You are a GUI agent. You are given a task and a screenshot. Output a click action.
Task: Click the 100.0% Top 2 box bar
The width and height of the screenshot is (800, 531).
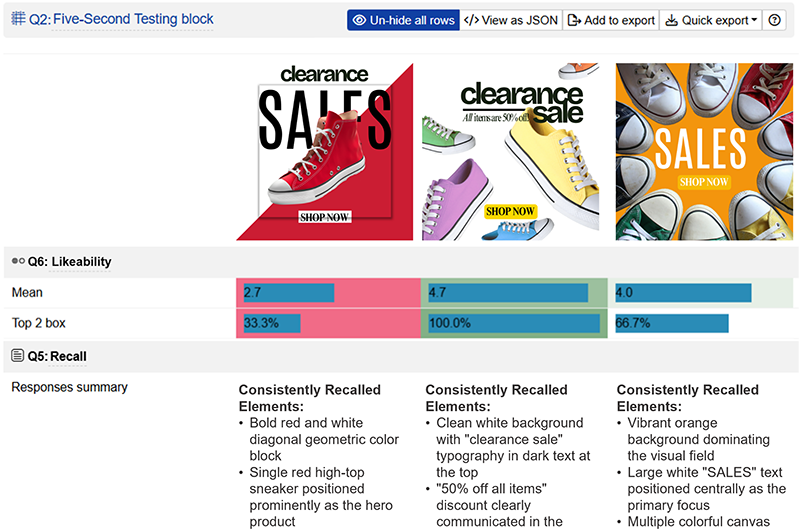514,323
